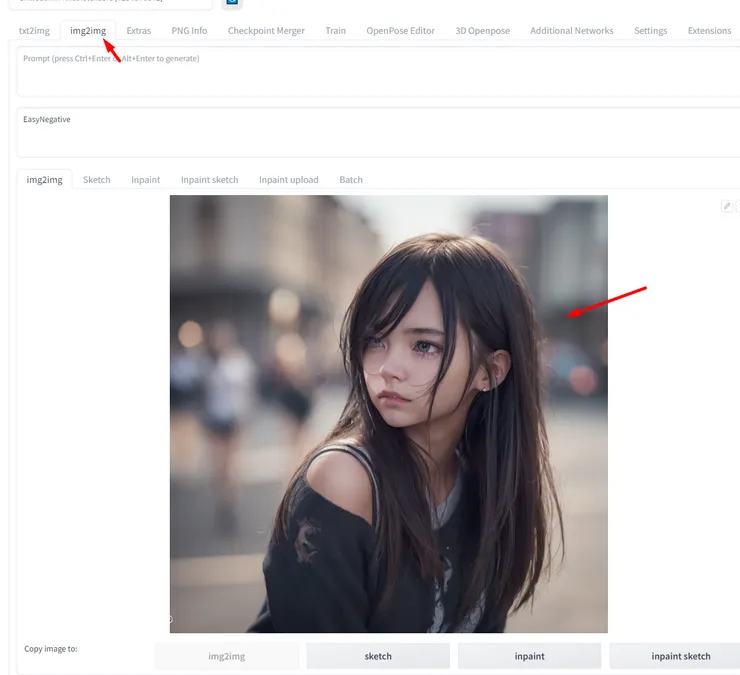Open the Settings tab
740x675 pixels.
click(x=650, y=31)
